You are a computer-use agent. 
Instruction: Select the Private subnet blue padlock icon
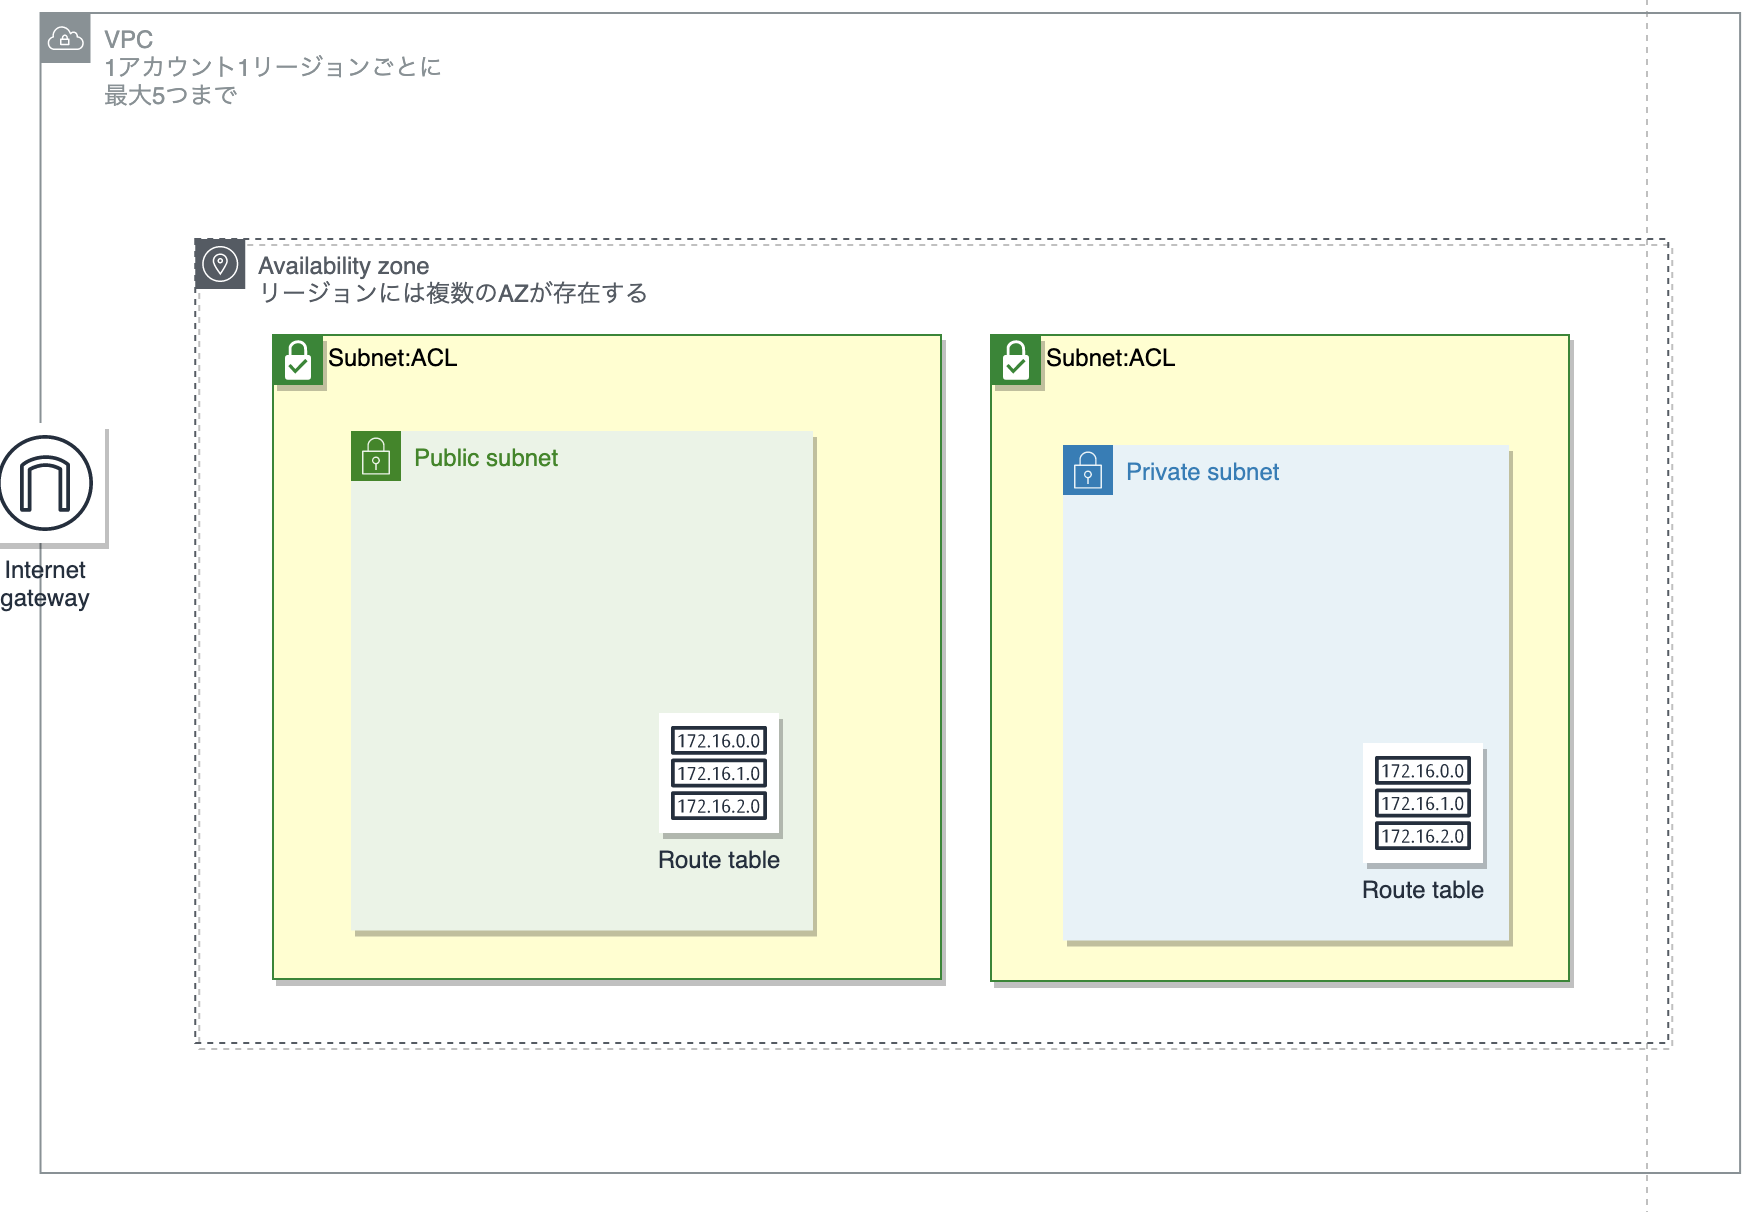(1088, 470)
